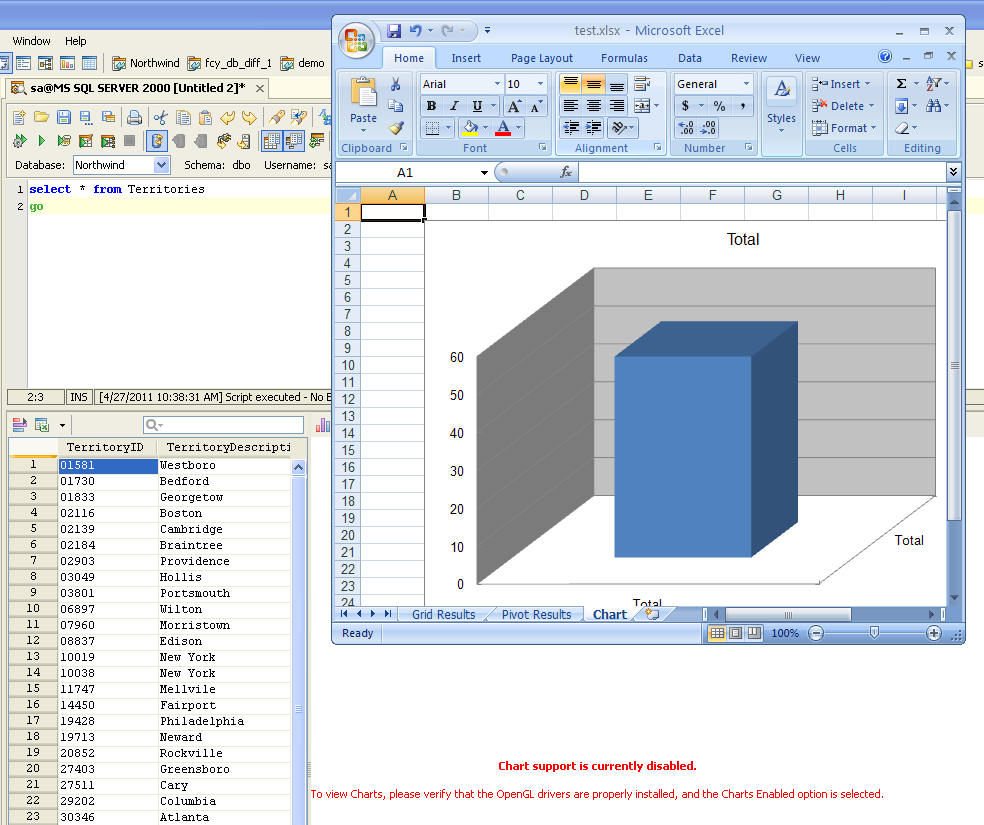Toggle Center text alignment in Excel
This screenshot has width=984, height=825.
click(594, 106)
